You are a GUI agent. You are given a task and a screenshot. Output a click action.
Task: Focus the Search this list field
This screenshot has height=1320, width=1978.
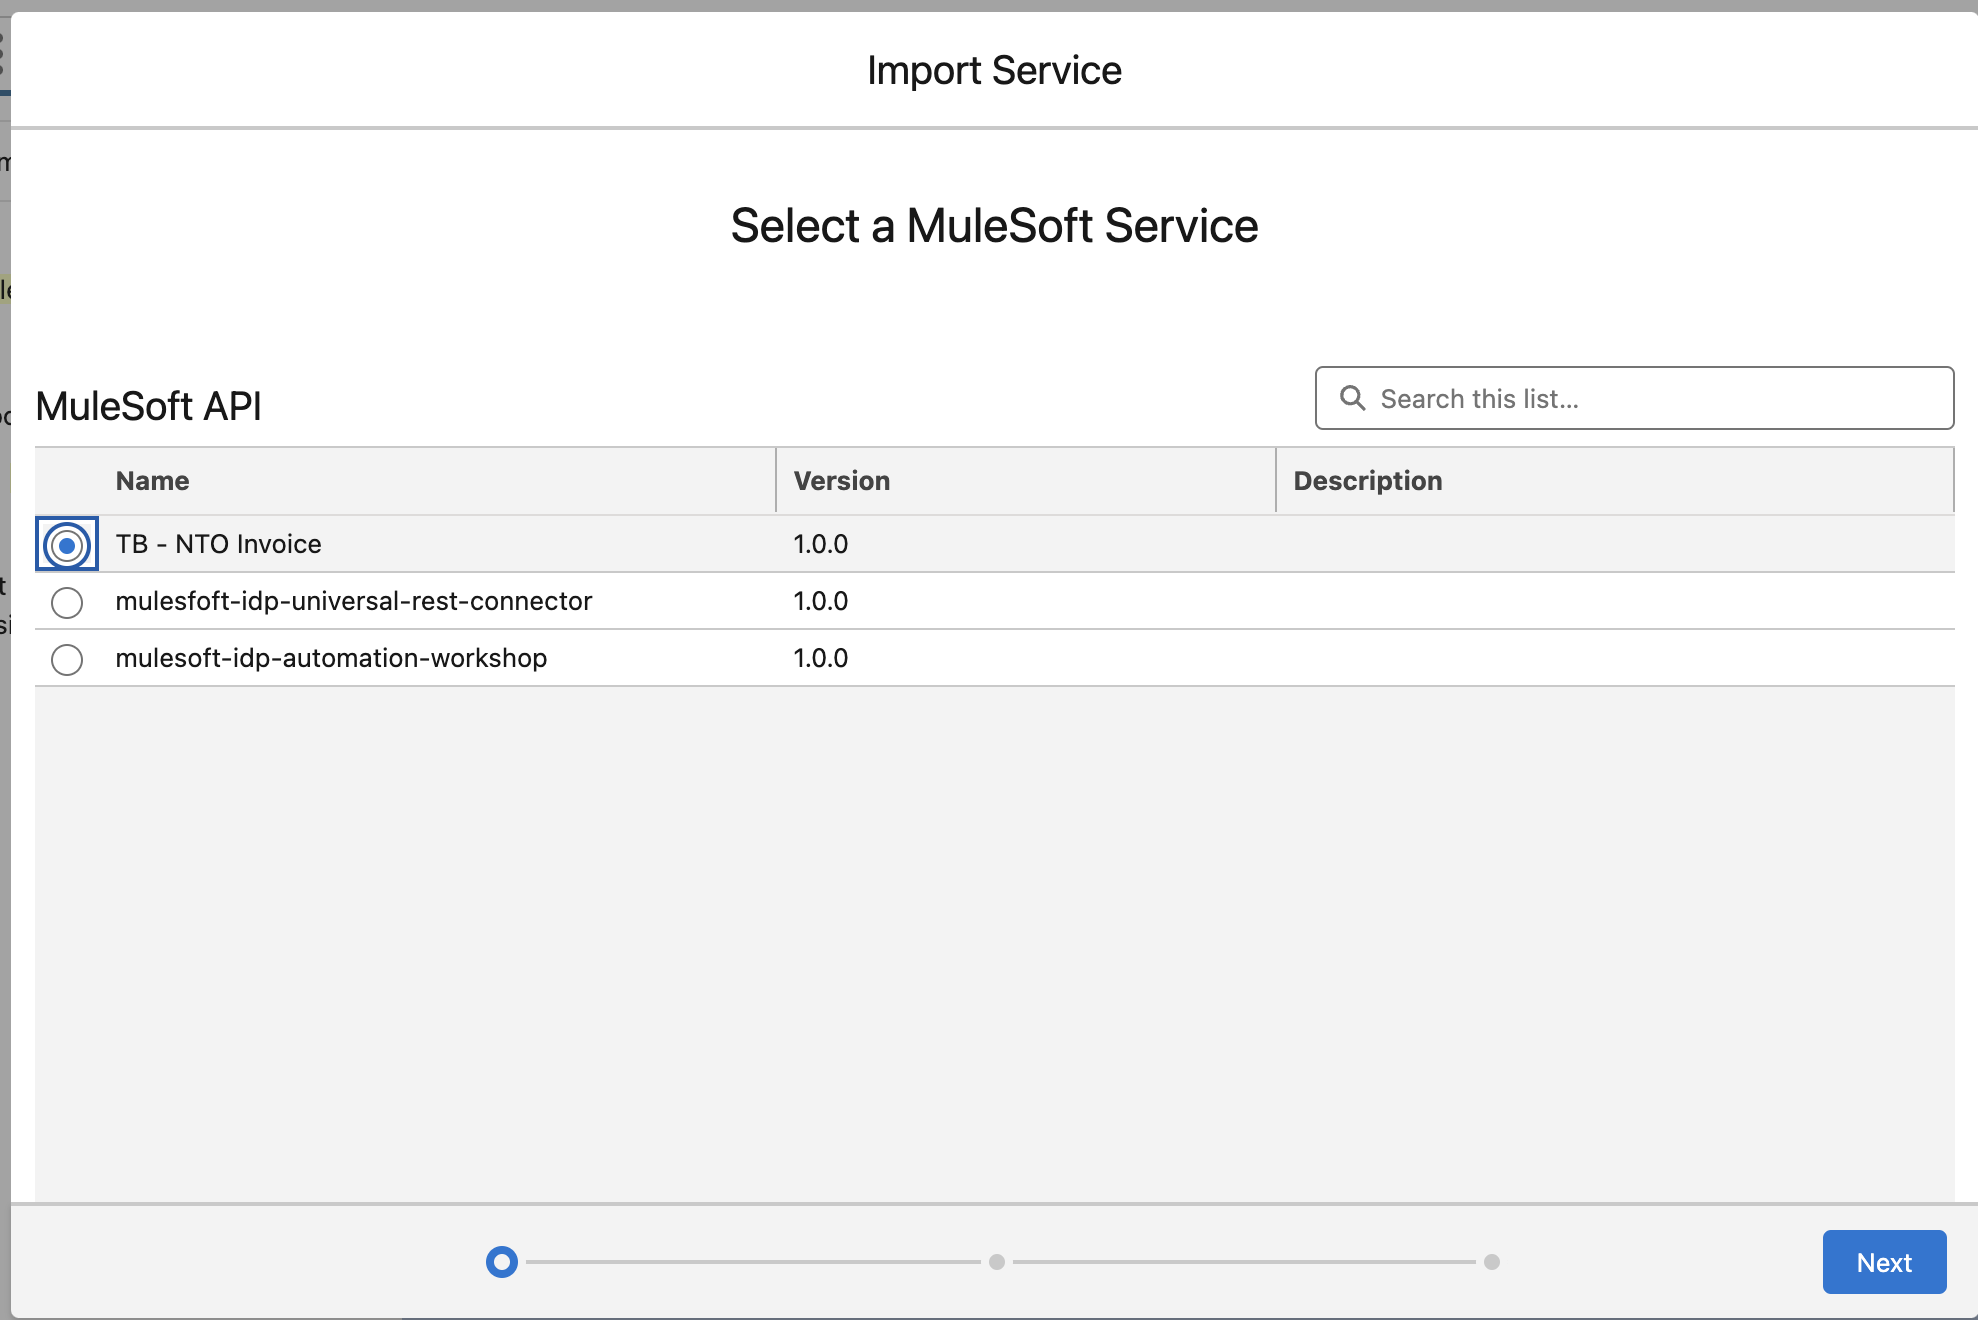(x=1634, y=398)
